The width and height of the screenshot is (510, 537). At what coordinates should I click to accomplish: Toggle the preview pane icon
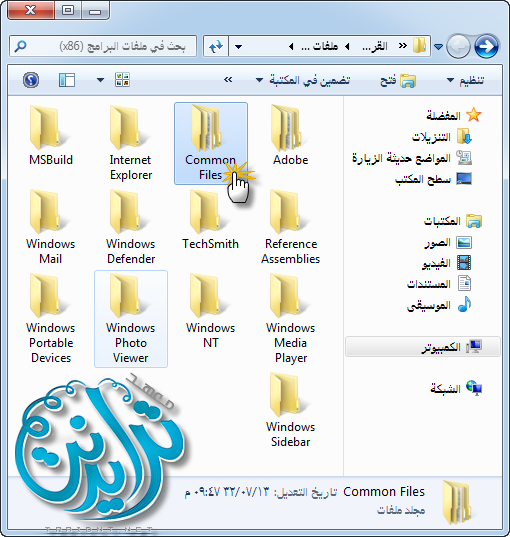point(67,80)
